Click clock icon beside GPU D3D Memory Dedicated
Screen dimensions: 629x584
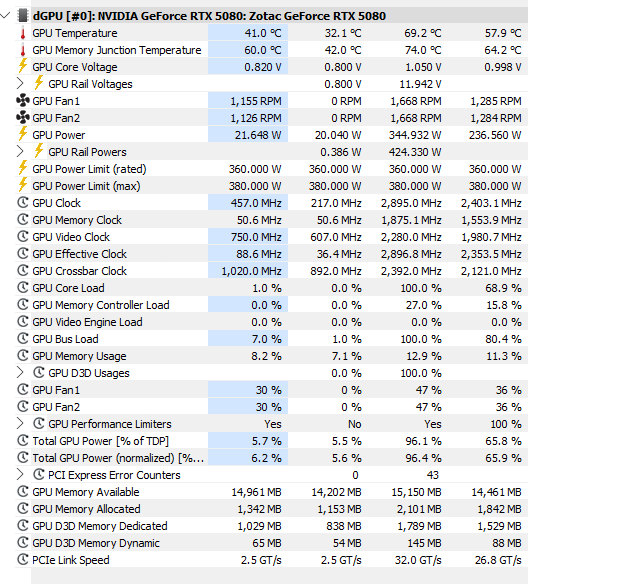tap(23, 525)
